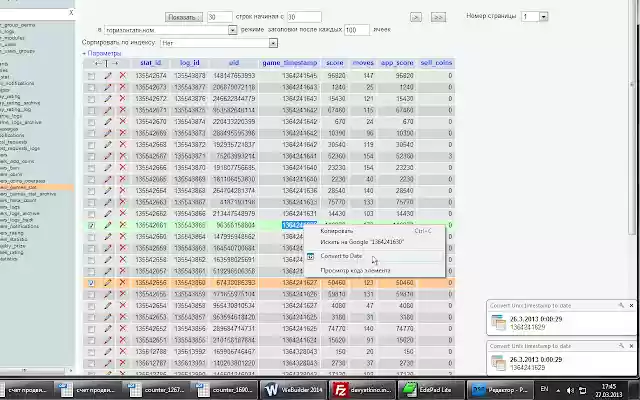Tick checkbox for row 135542672

click(x=91, y=99)
